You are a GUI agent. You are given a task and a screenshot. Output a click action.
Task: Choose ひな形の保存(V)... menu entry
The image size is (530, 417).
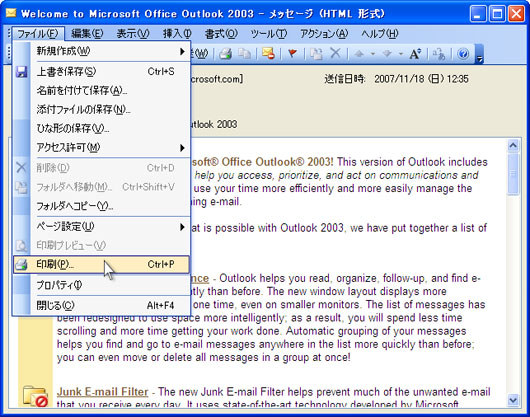[x=101, y=128]
